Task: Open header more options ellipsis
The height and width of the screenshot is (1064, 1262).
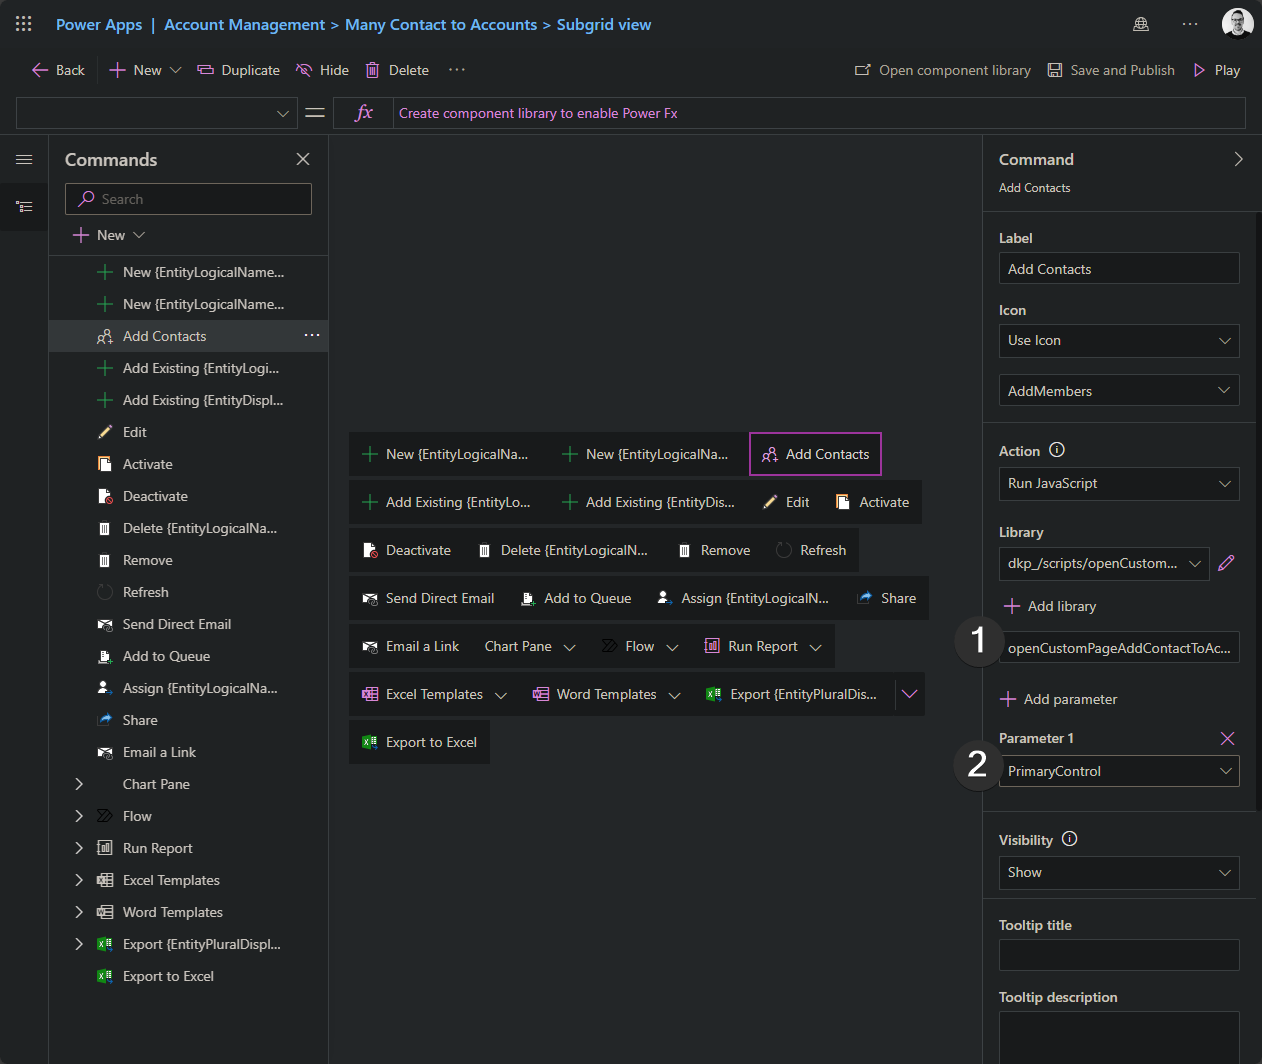Action: (1190, 24)
